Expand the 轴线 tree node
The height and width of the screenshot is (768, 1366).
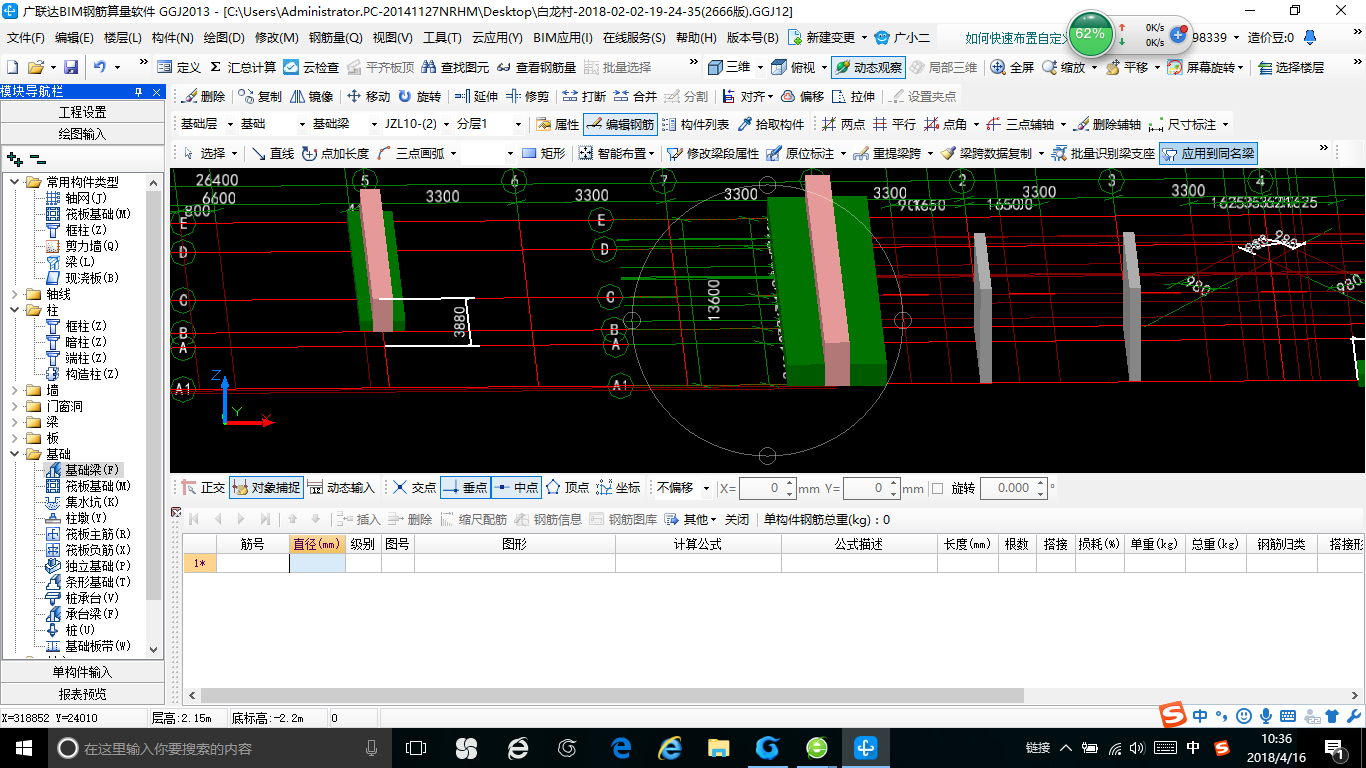point(14,294)
